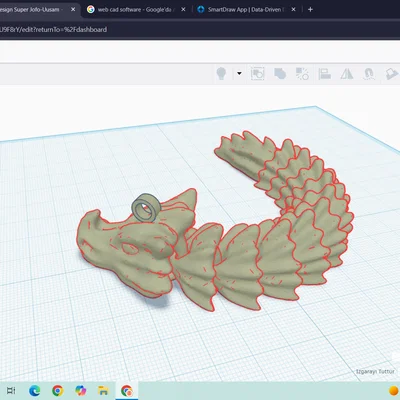Open Google Chrome from the taskbar
The image size is (400, 400).
(58, 390)
